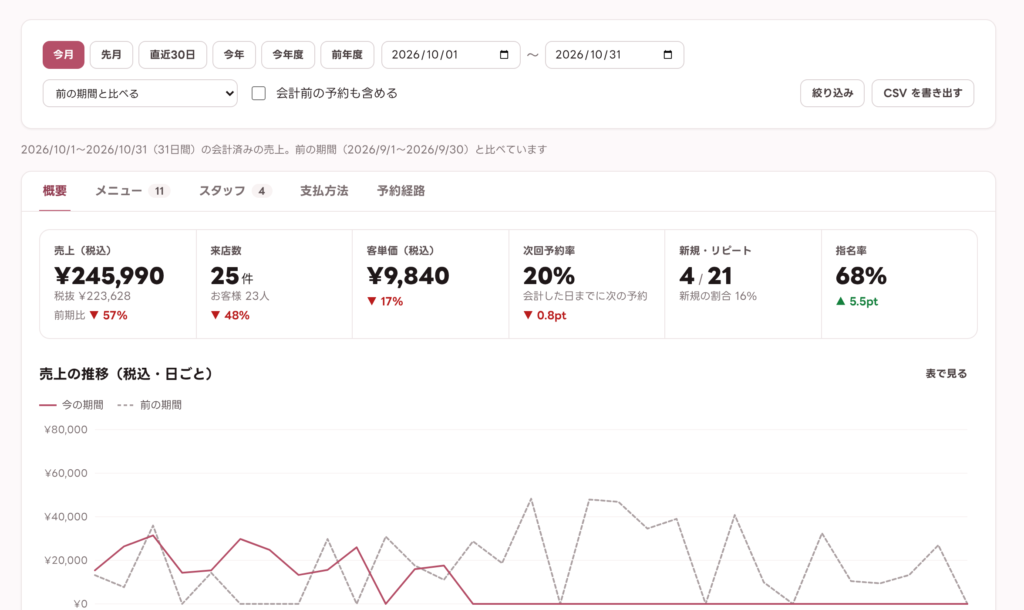Image resolution: width=1024 pixels, height=610 pixels.
Task: Click the 売上の推移（税込・日ごと） heading
Action: point(126,374)
